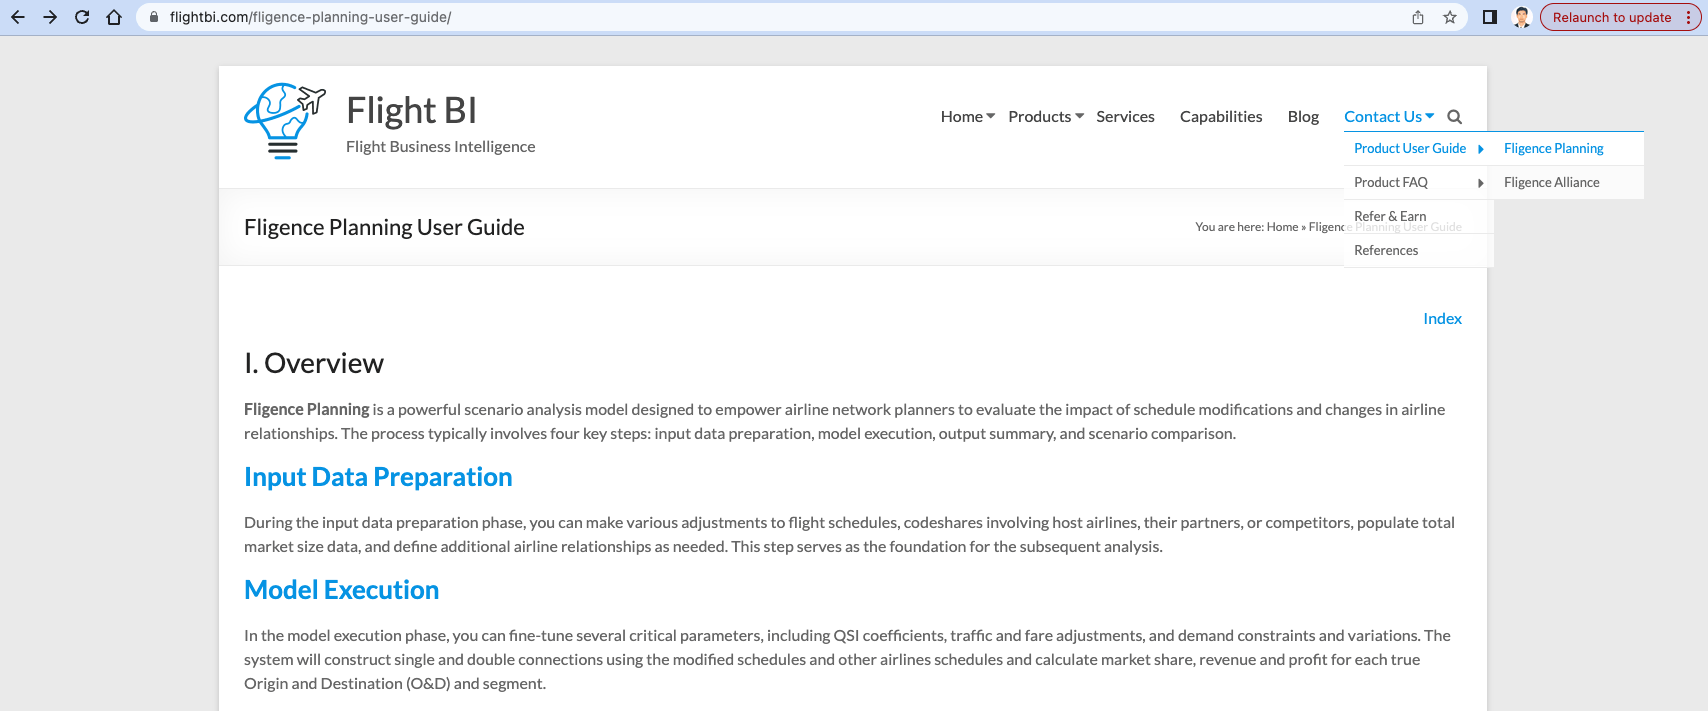Follow the Home breadcrumb link
Screen dimensions: 1708x711
coord(1282,227)
